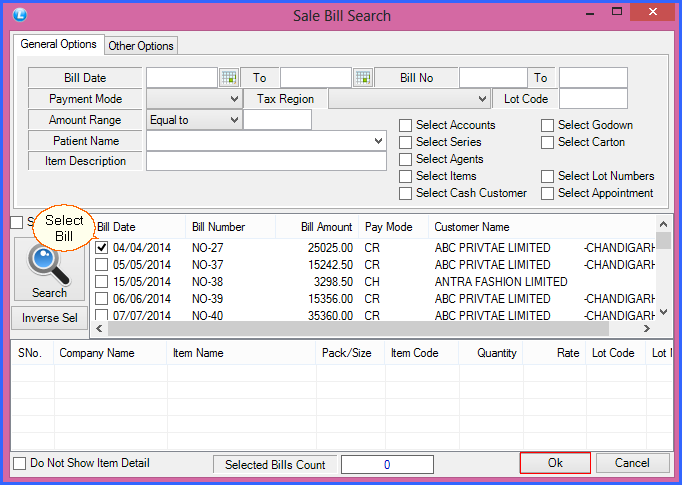
Task: Focus the Lot Code input field
Action: [x=593, y=99]
